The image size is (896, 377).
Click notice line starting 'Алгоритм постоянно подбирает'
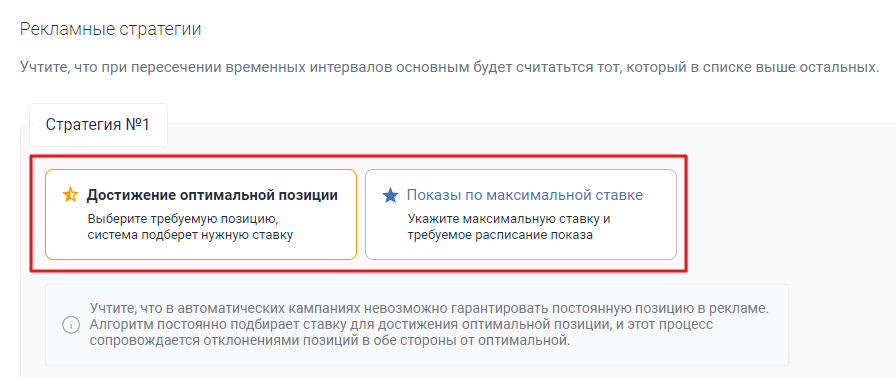[x=400, y=325]
